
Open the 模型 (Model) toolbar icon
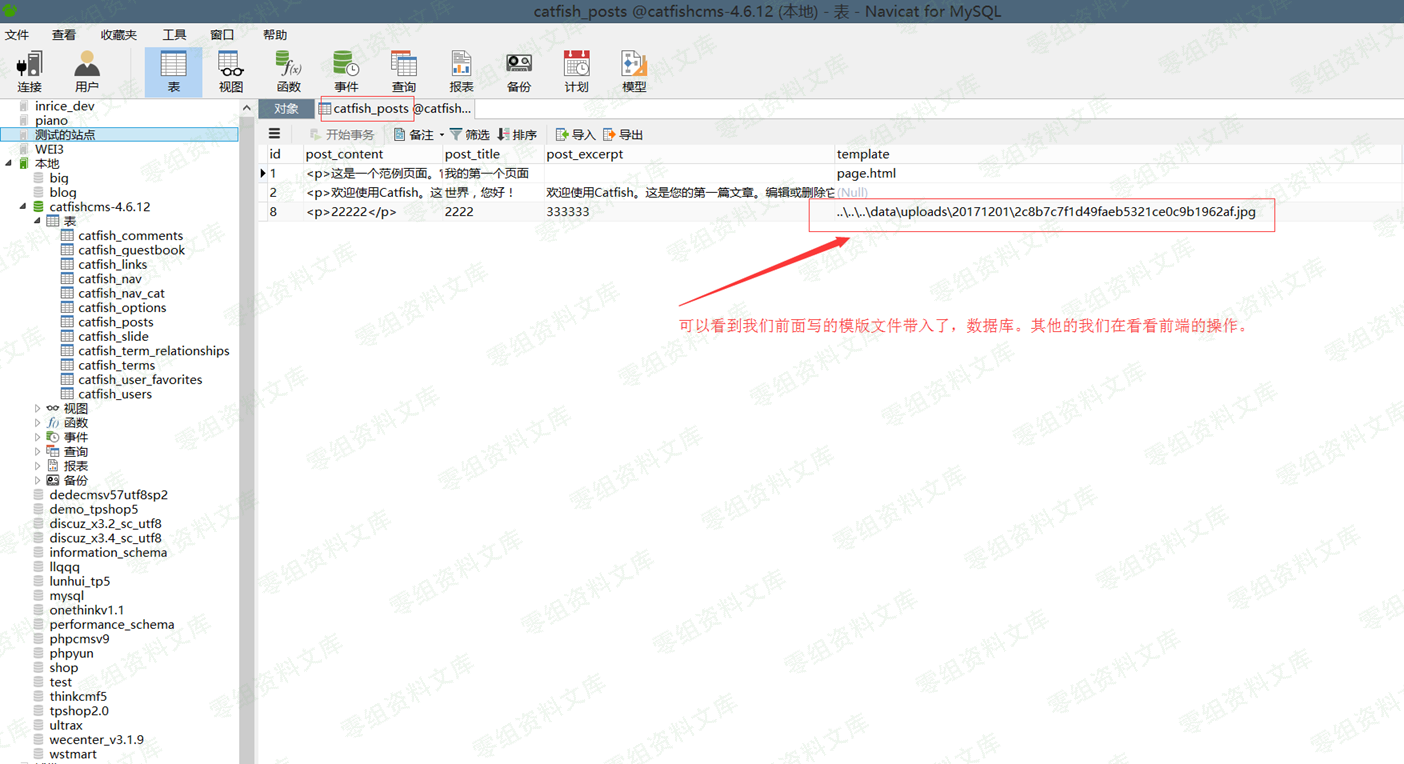pos(634,72)
